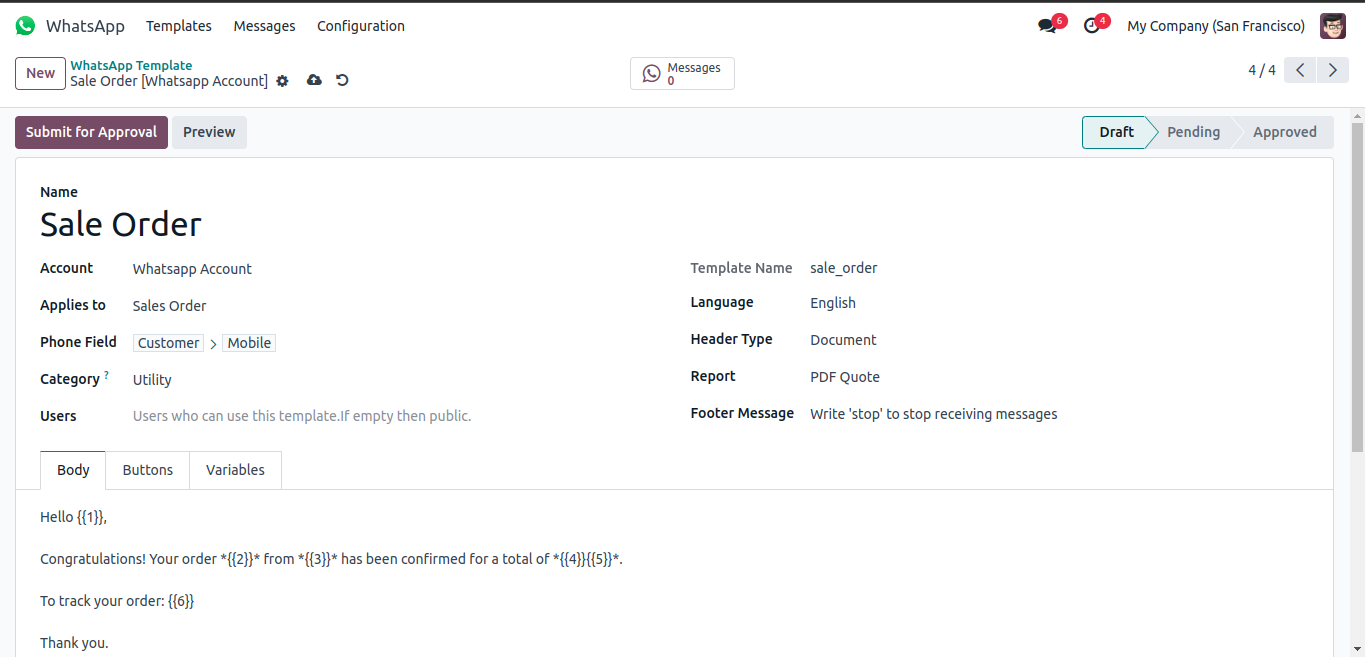
Task: Go to the next record arrow
Action: (x=1332, y=70)
